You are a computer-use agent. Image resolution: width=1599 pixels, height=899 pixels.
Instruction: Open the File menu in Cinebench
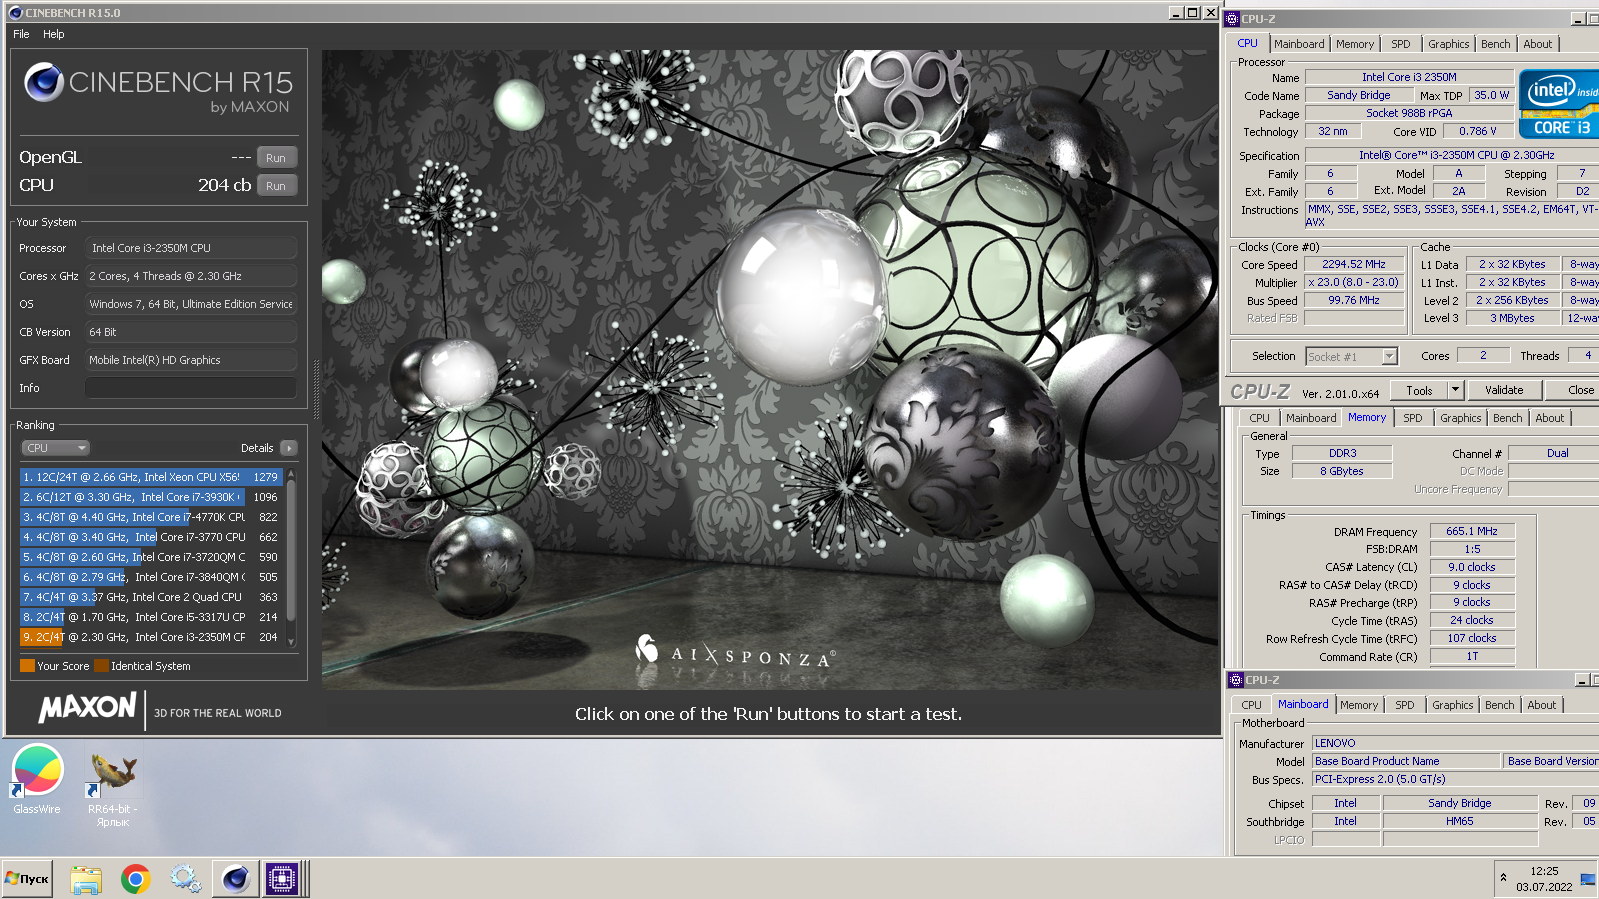pos(21,34)
